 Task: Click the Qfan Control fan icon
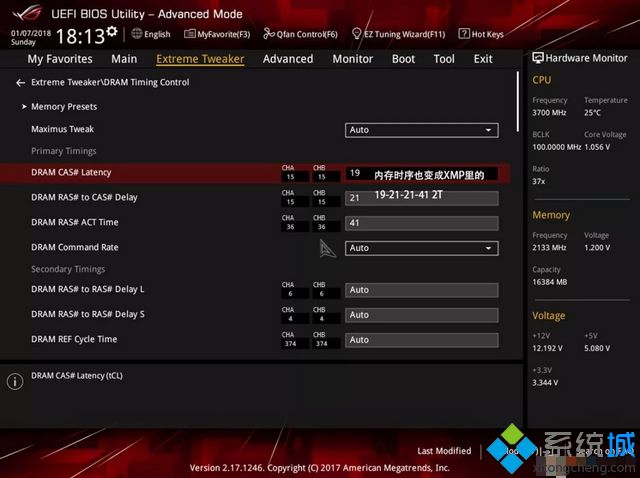coord(269,33)
